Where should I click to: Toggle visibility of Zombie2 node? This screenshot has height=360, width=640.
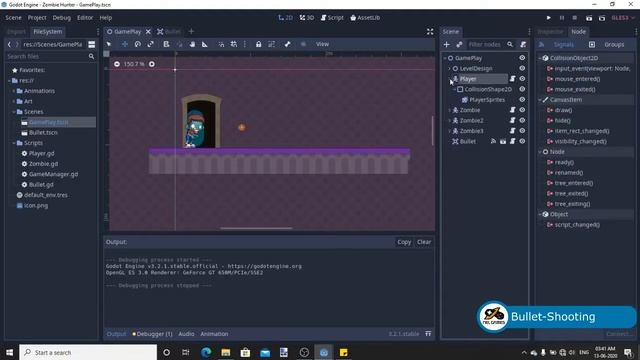click(x=522, y=120)
